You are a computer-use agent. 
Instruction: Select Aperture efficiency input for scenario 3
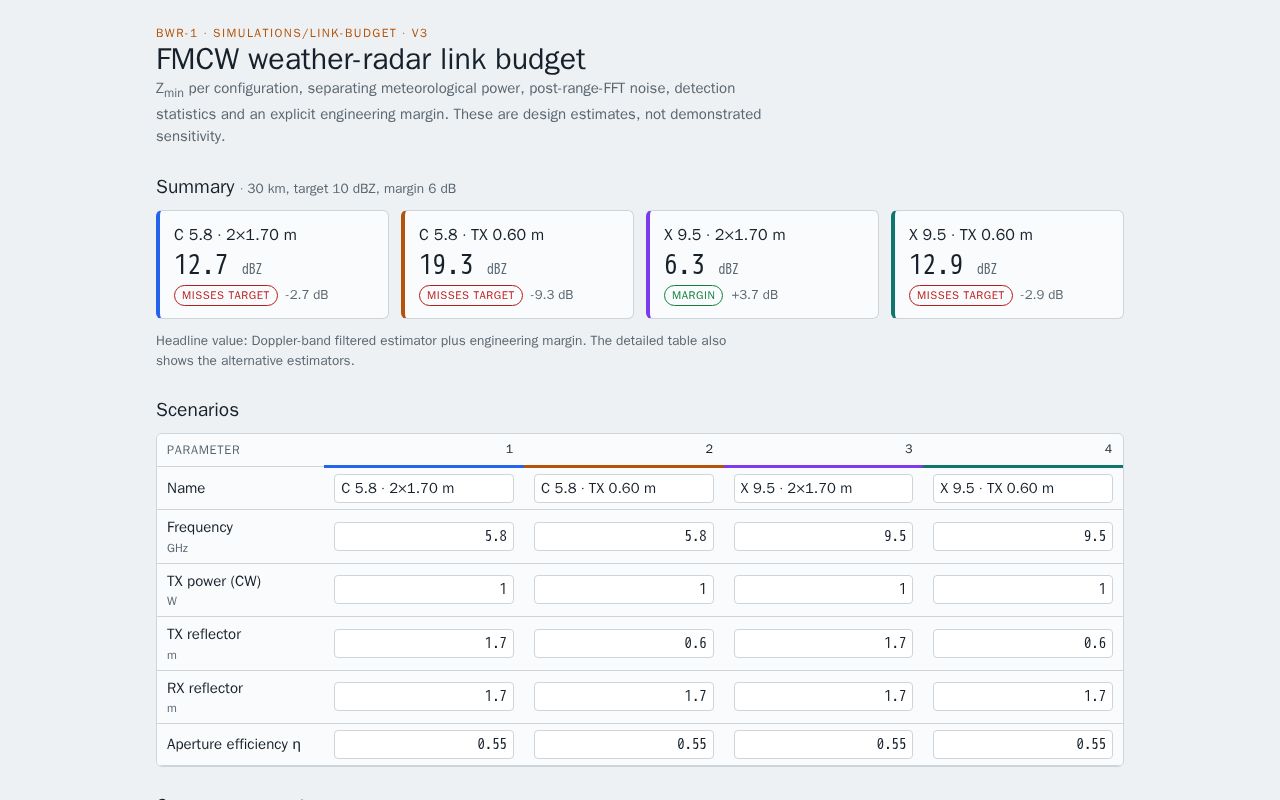click(823, 744)
